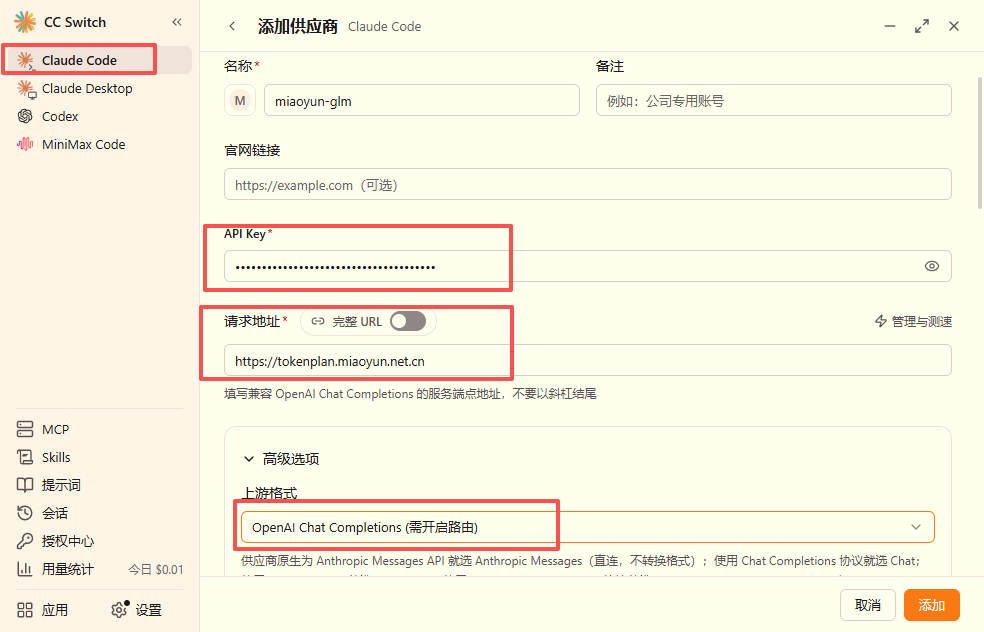The image size is (984, 632).
Task: Click the MiniMax waveform icon
Action: click(25, 144)
